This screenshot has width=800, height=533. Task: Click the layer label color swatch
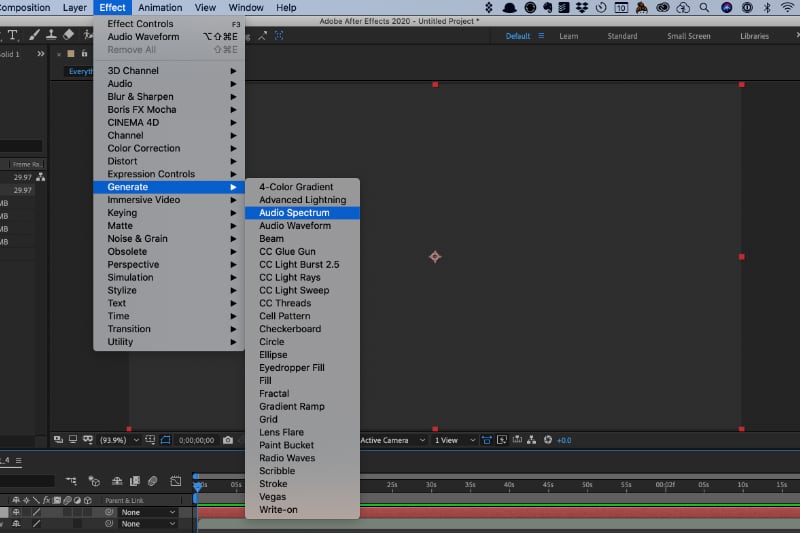(71, 54)
